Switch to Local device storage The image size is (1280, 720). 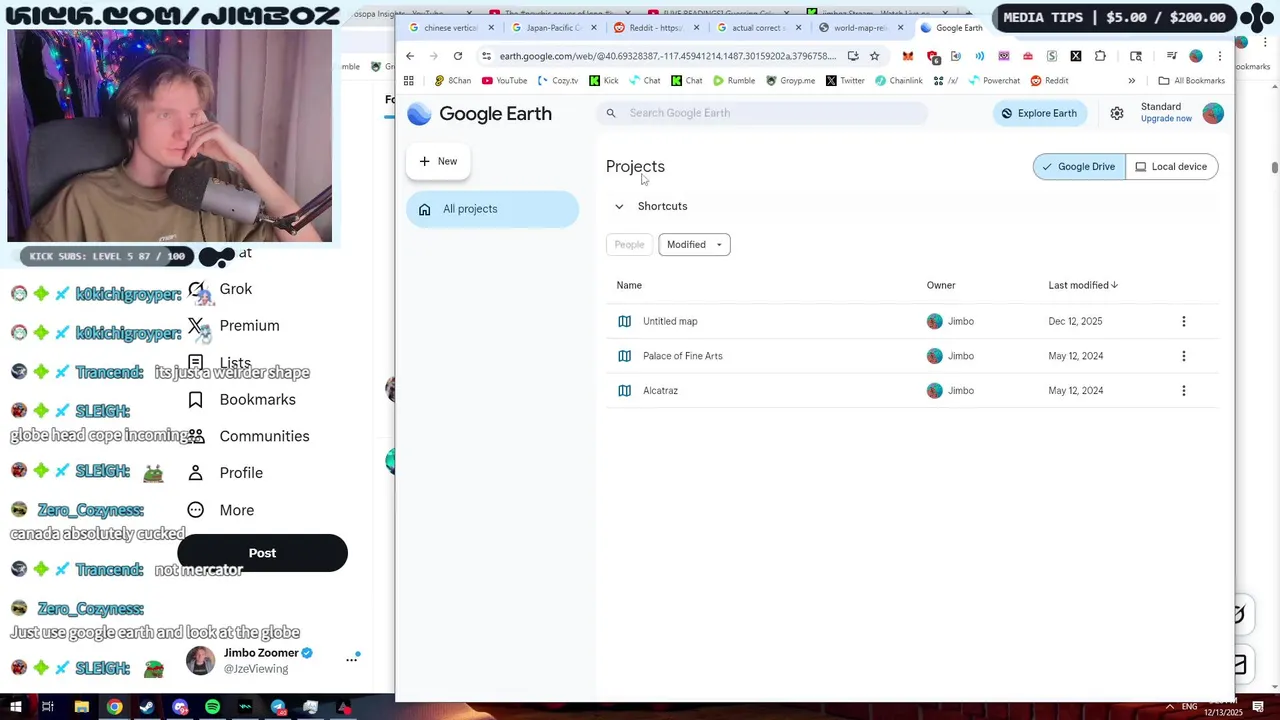click(x=1171, y=167)
